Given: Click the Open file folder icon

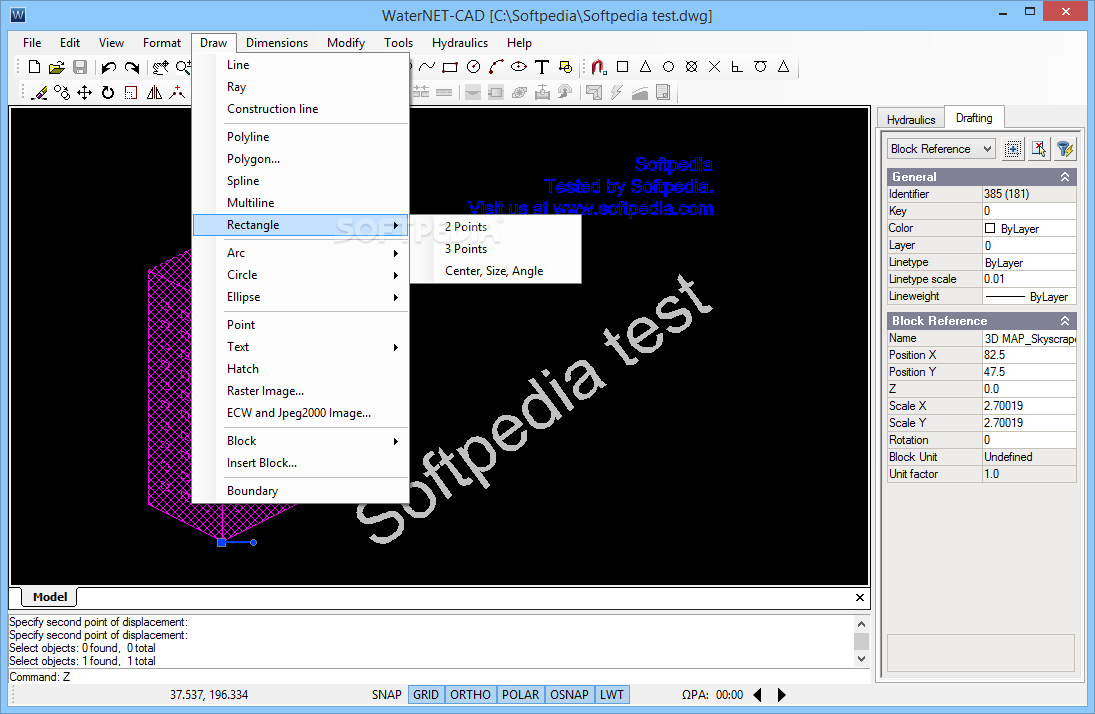Looking at the screenshot, I should click(x=57, y=67).
